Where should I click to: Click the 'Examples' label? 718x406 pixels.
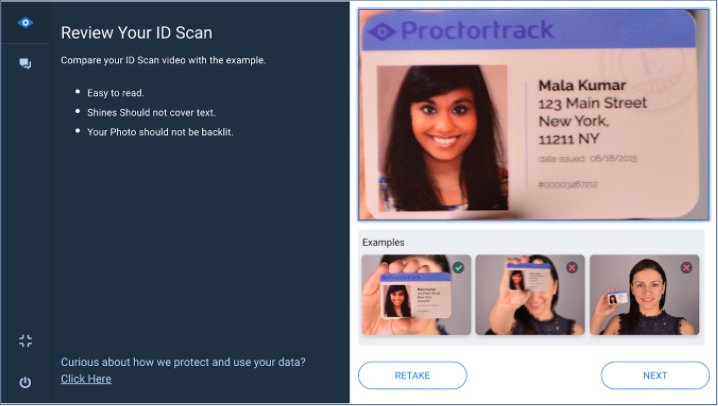[x=383, y=242]
